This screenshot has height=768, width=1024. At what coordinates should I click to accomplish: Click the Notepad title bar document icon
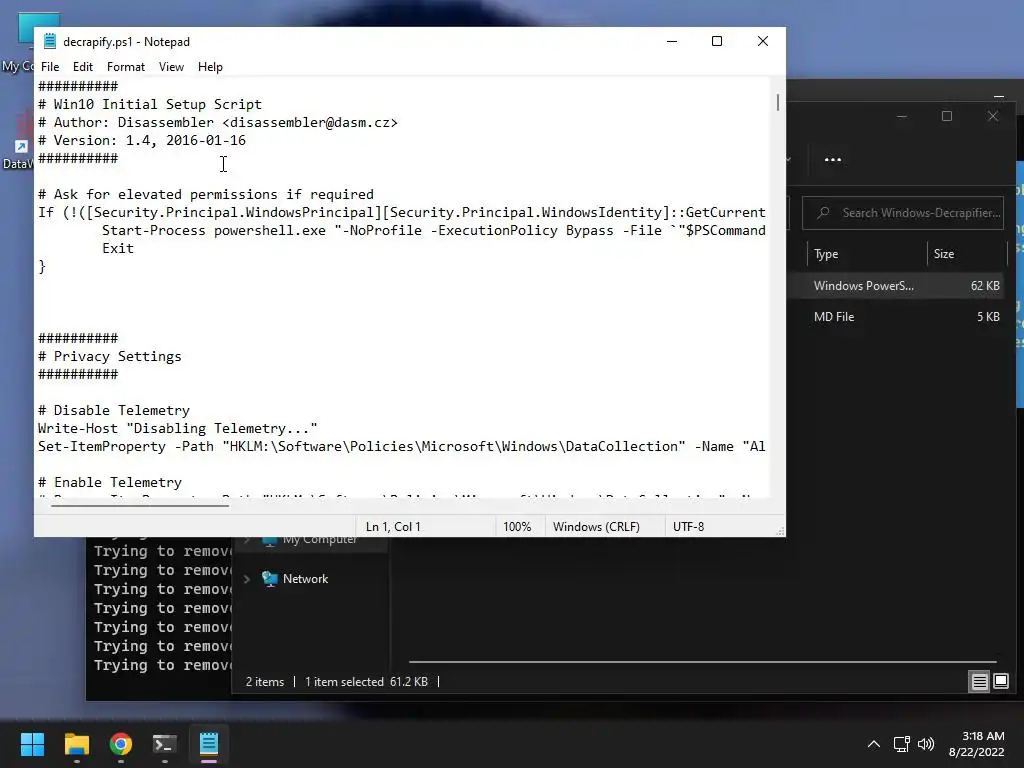tap(50, 41)
